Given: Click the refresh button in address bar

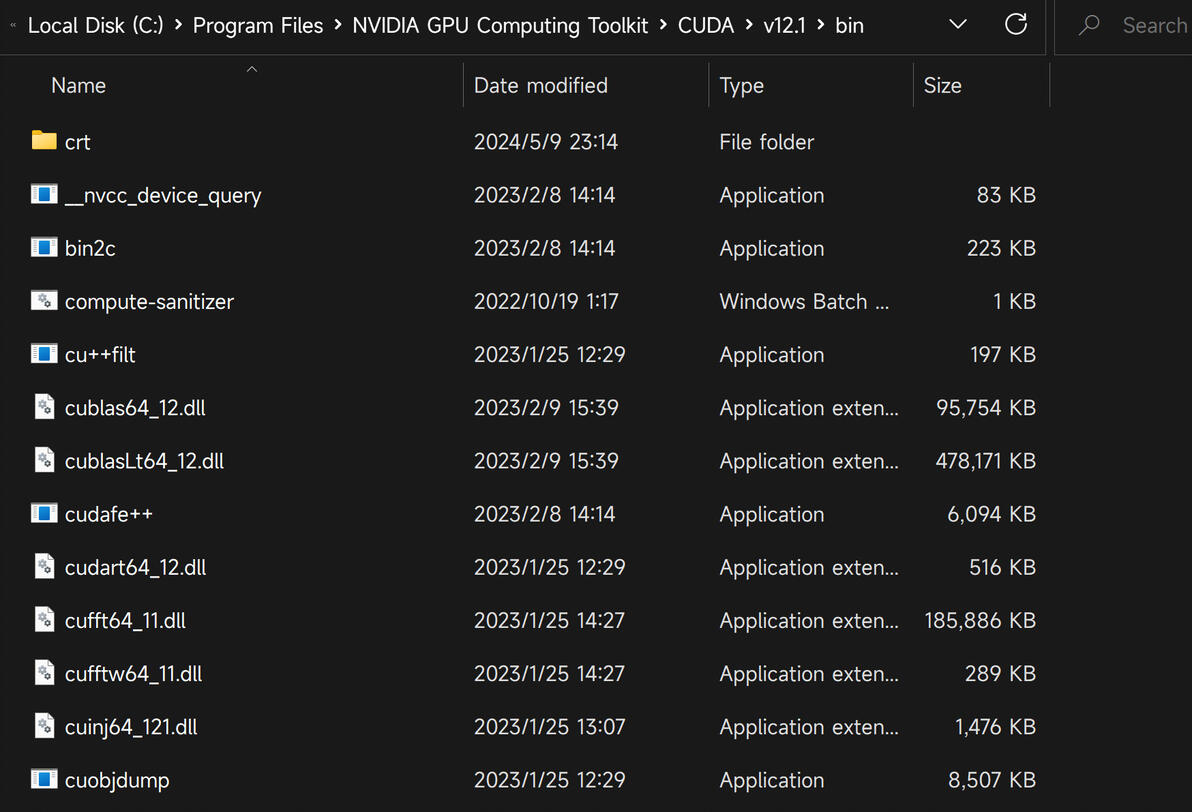Looking at the screenshot, I should (x=1016, y=25).
